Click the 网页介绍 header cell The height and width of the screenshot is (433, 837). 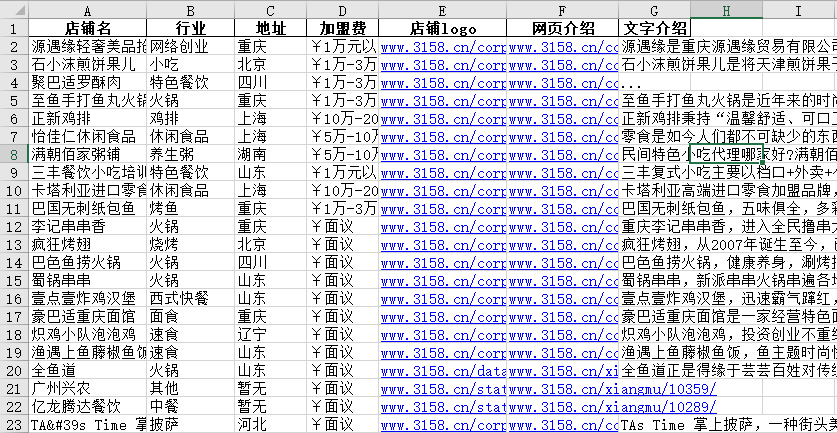pyautogui.click(x=563, y=27)
